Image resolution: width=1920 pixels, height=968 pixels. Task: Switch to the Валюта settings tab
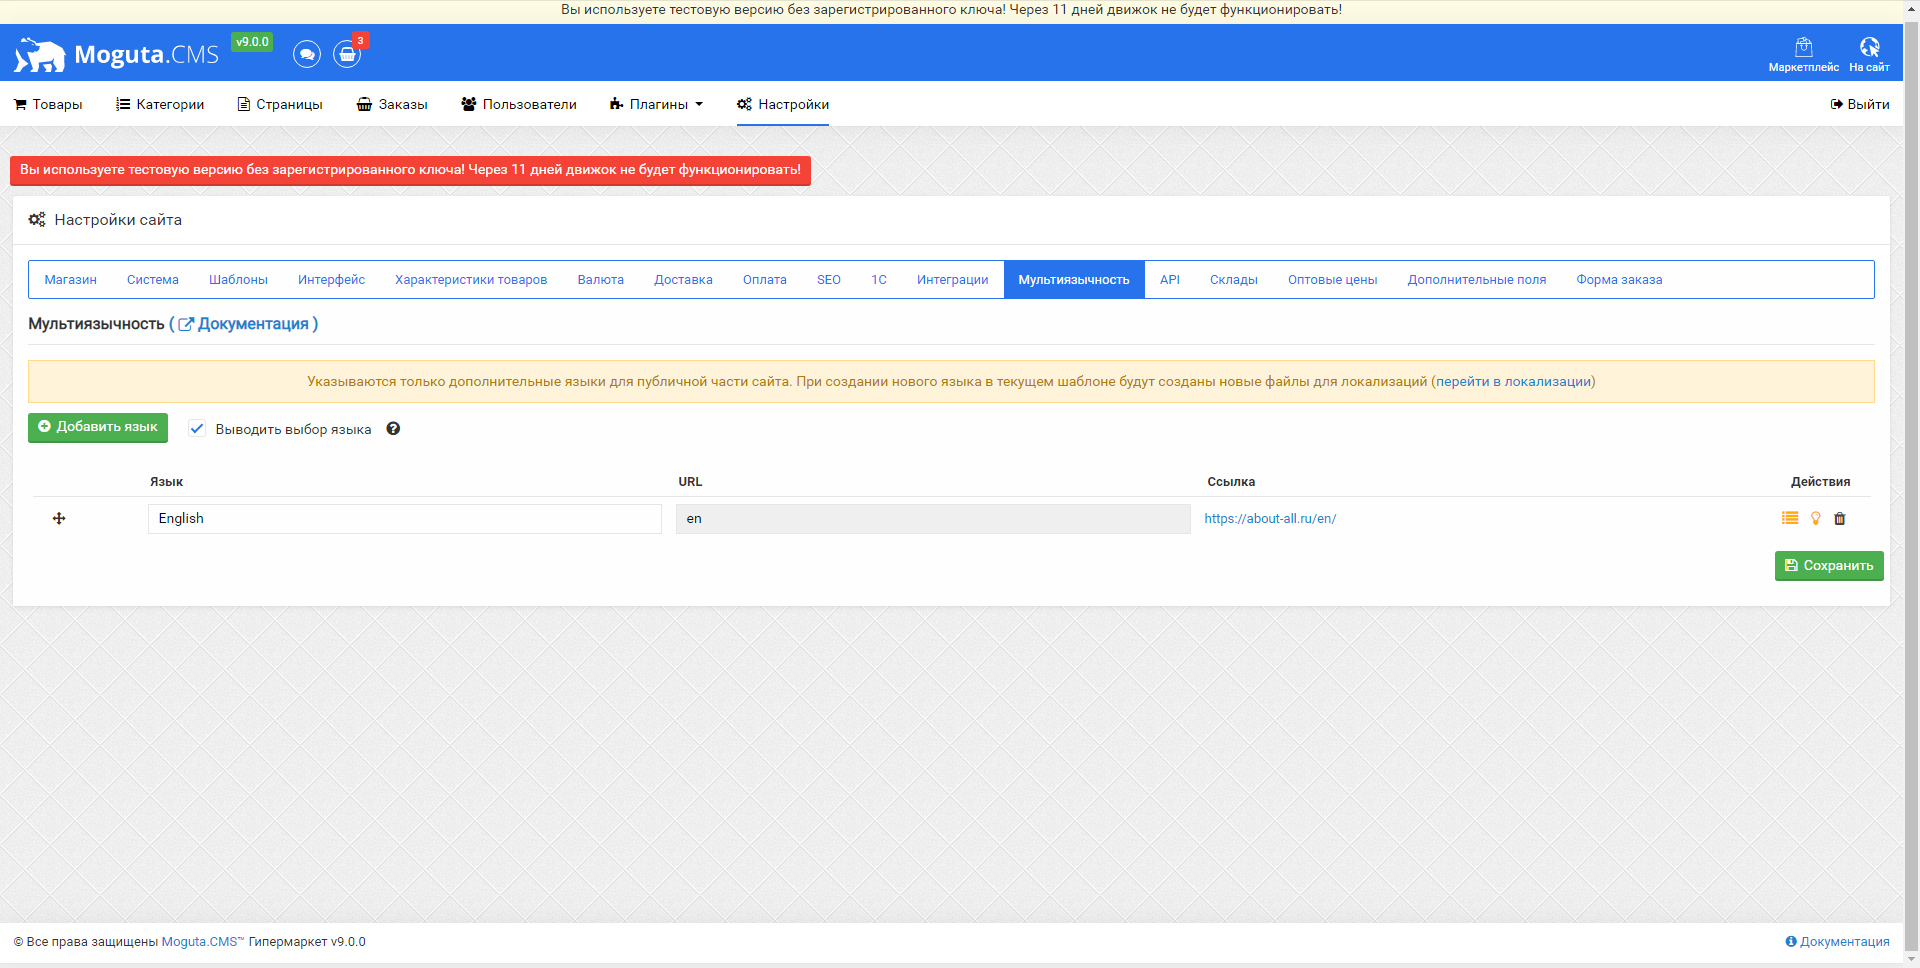point(601,280)
